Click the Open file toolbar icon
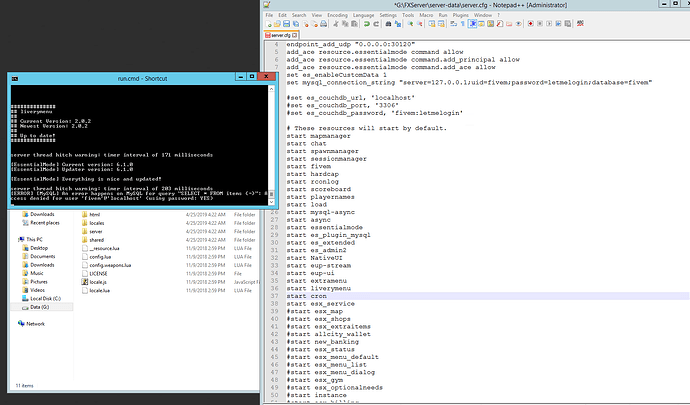 [x=277, y=24]
